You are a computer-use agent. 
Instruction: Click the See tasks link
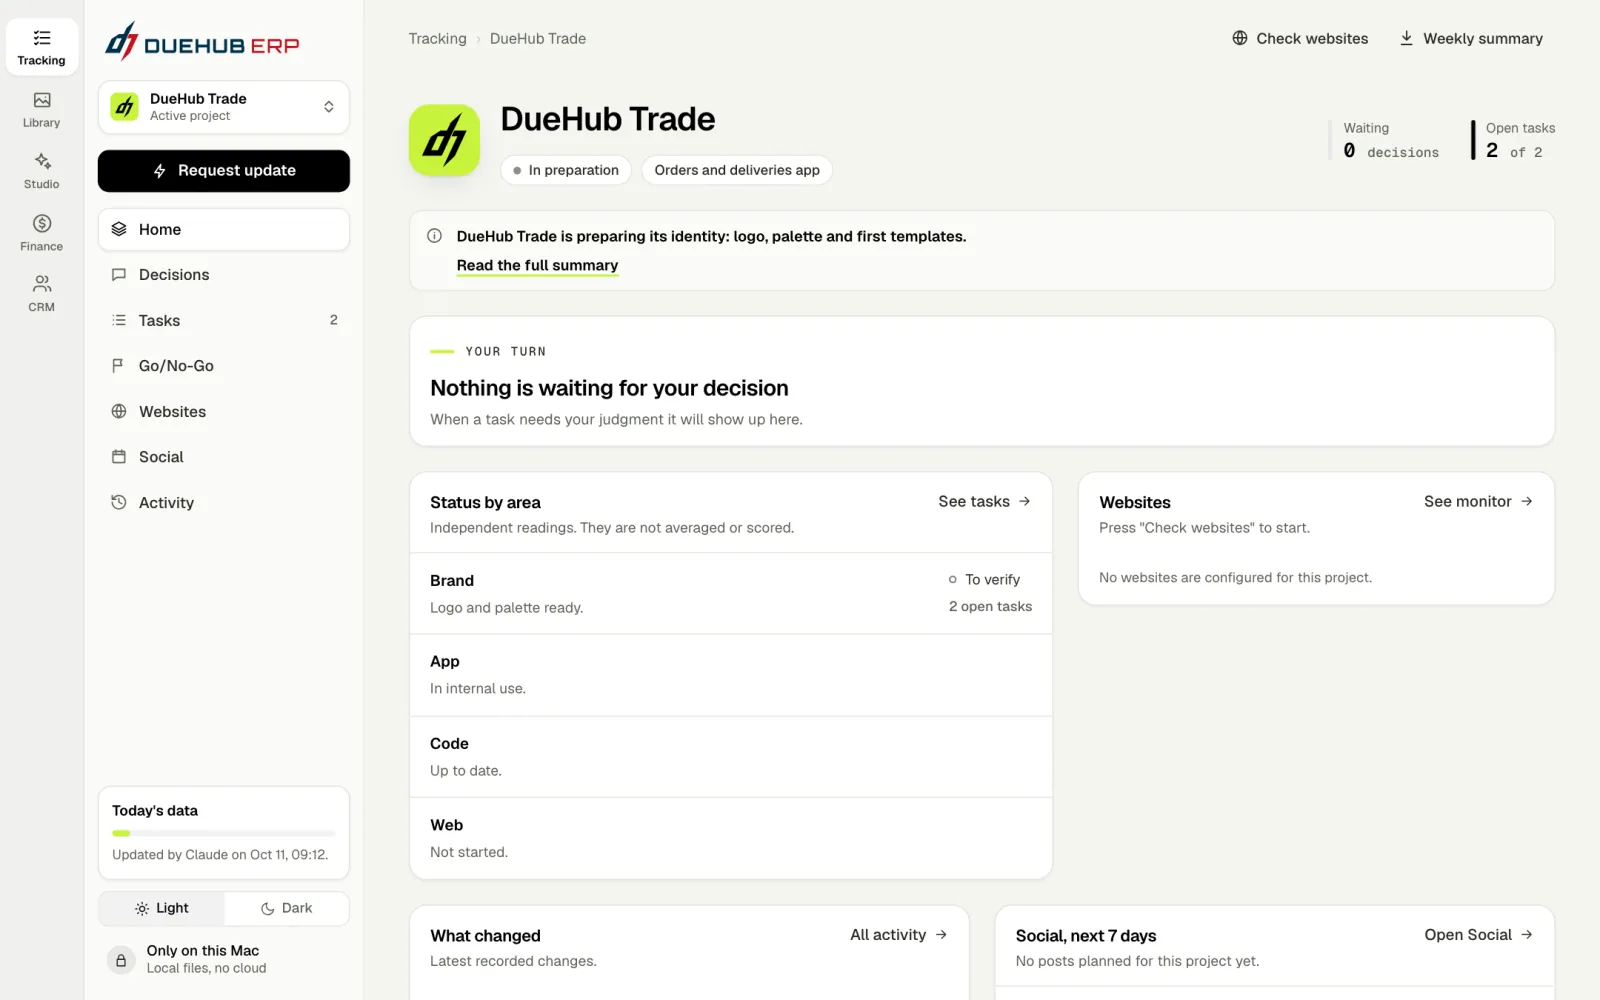tap(984, 501)
